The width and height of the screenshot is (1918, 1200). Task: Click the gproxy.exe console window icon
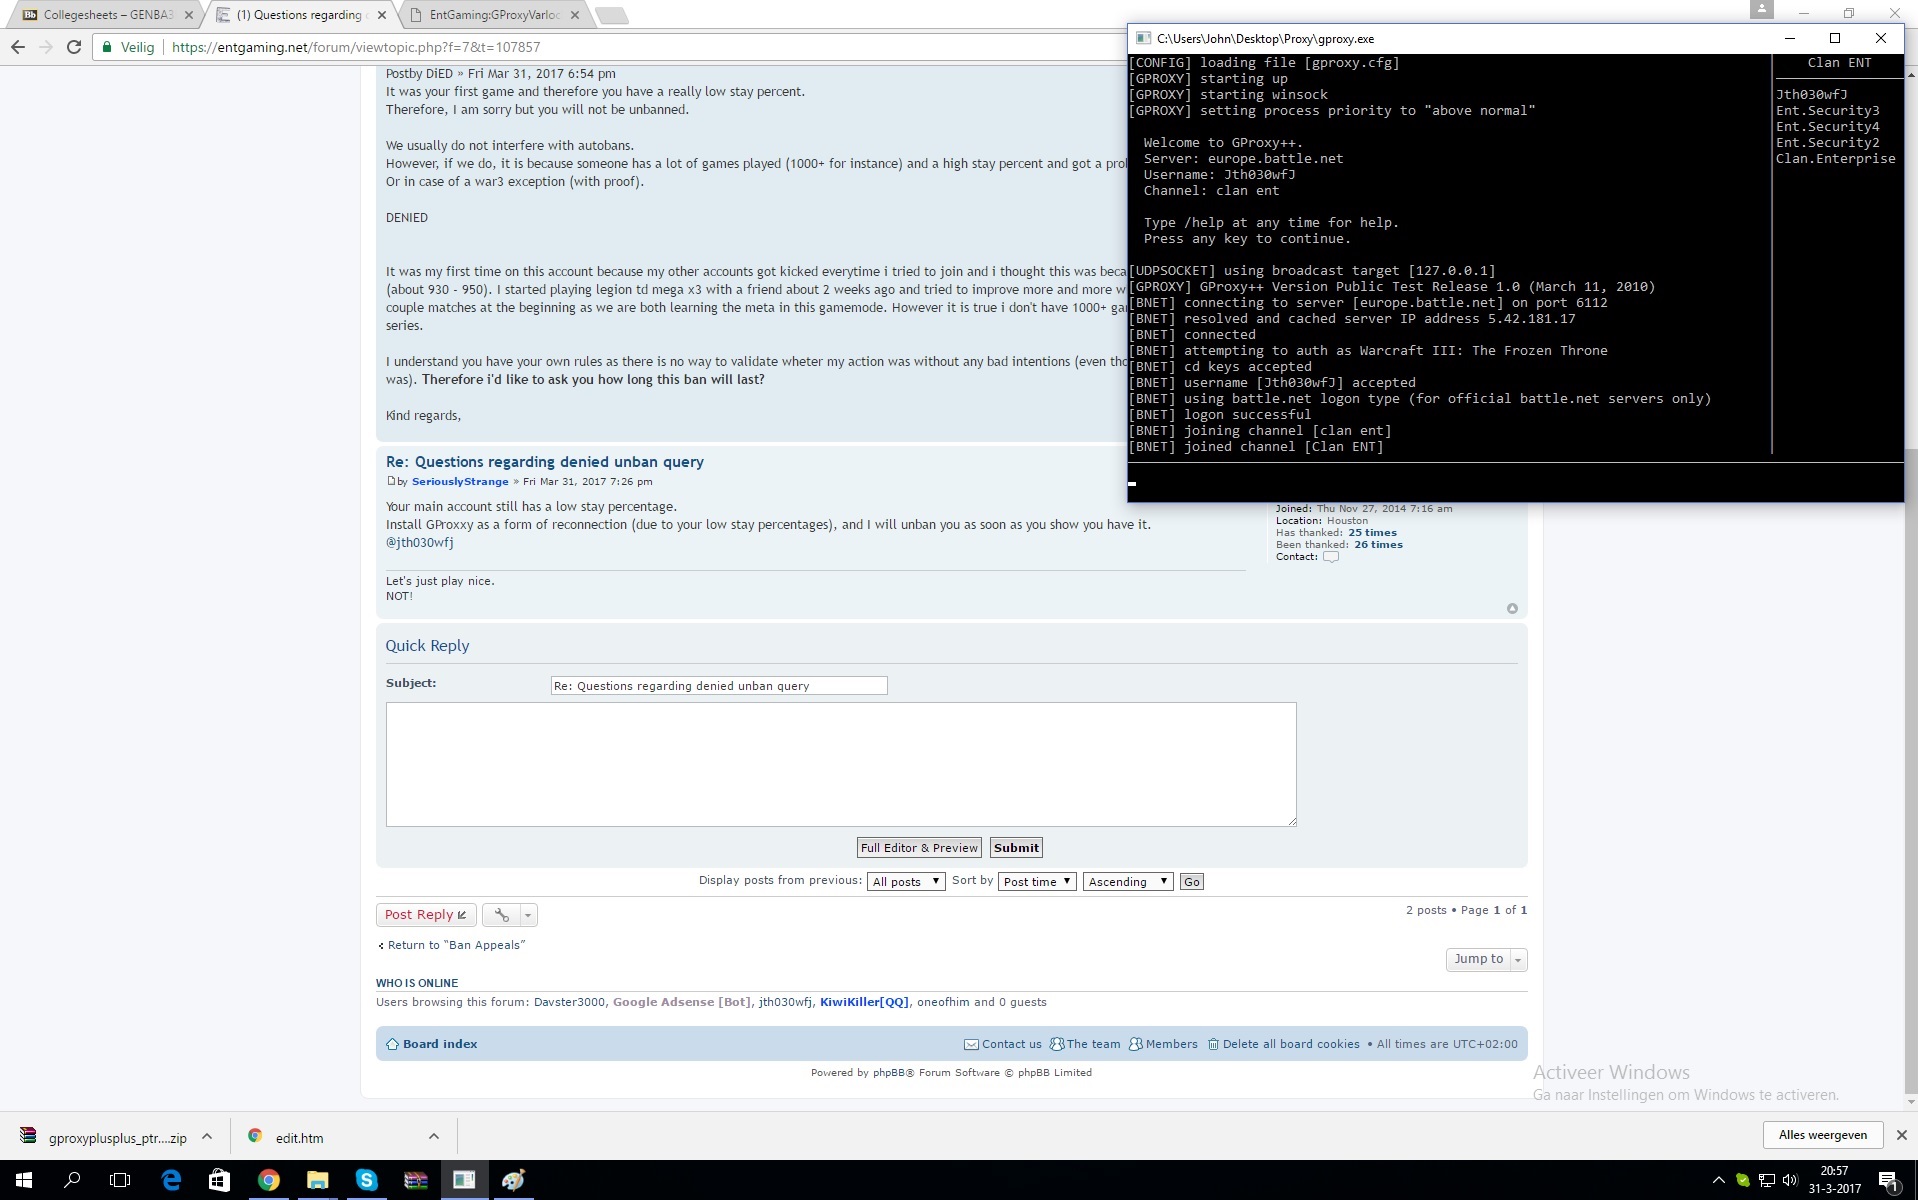click(x=1142, y=38)
